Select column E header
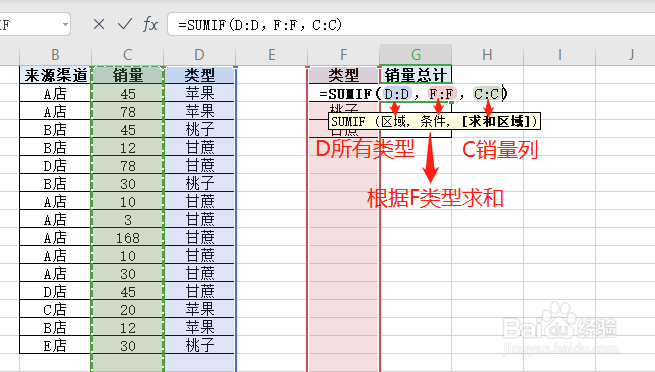 pyautogui.click(x=272, y=55)
